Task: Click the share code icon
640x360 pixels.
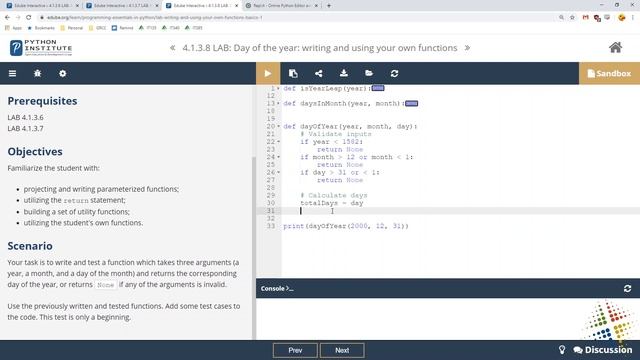Action: (x=318, y=73)
